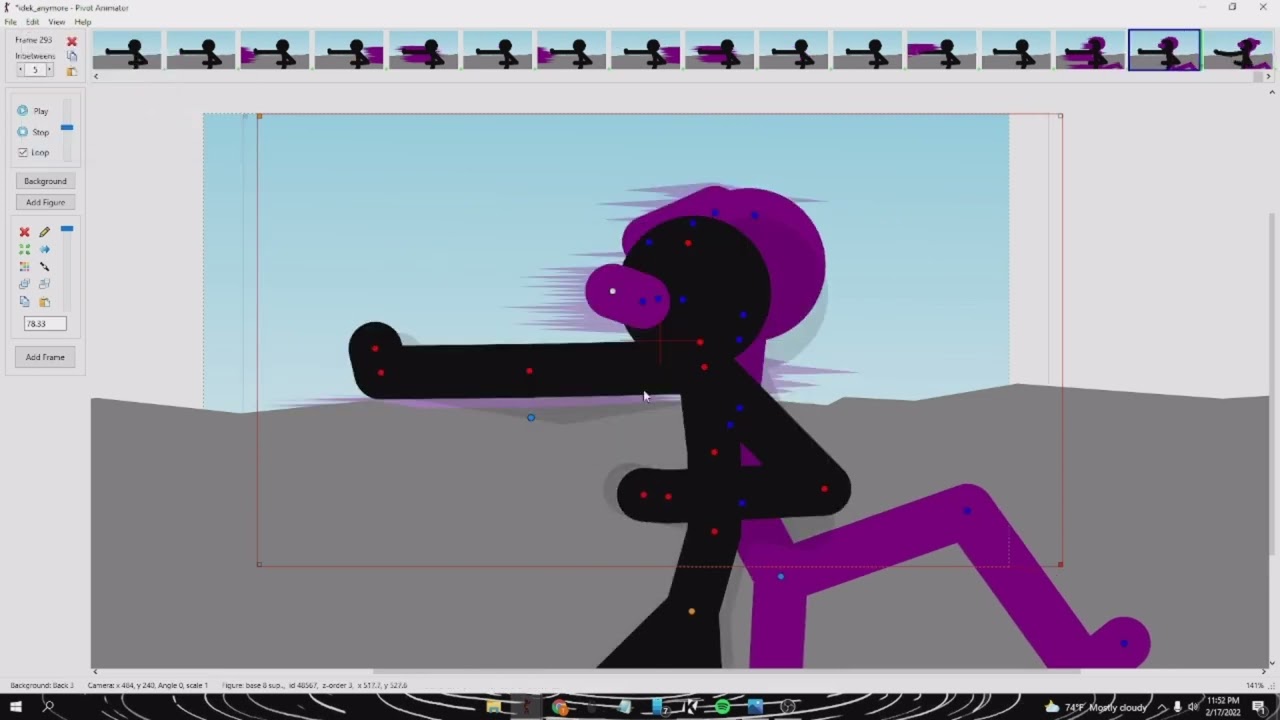Delete the selected figure
The height and width of the screenshot is (720, 1280).
click(x=24, y=232)
